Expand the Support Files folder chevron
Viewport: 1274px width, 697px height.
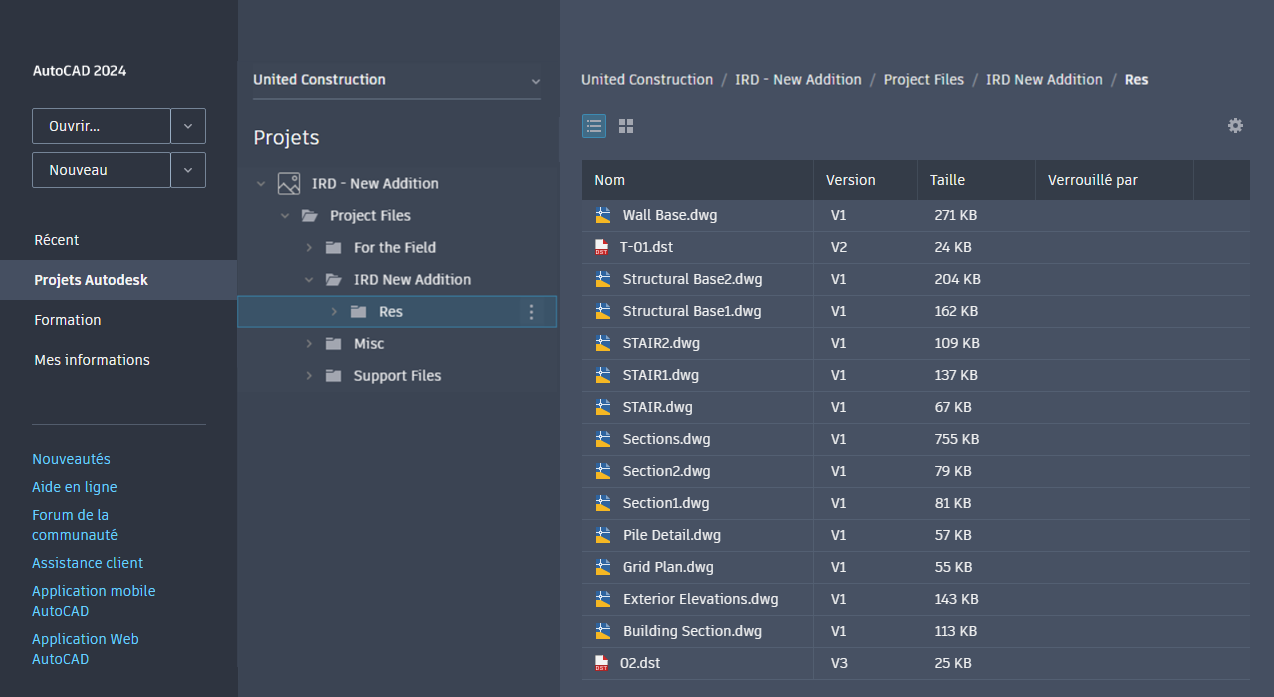point(309,375)
